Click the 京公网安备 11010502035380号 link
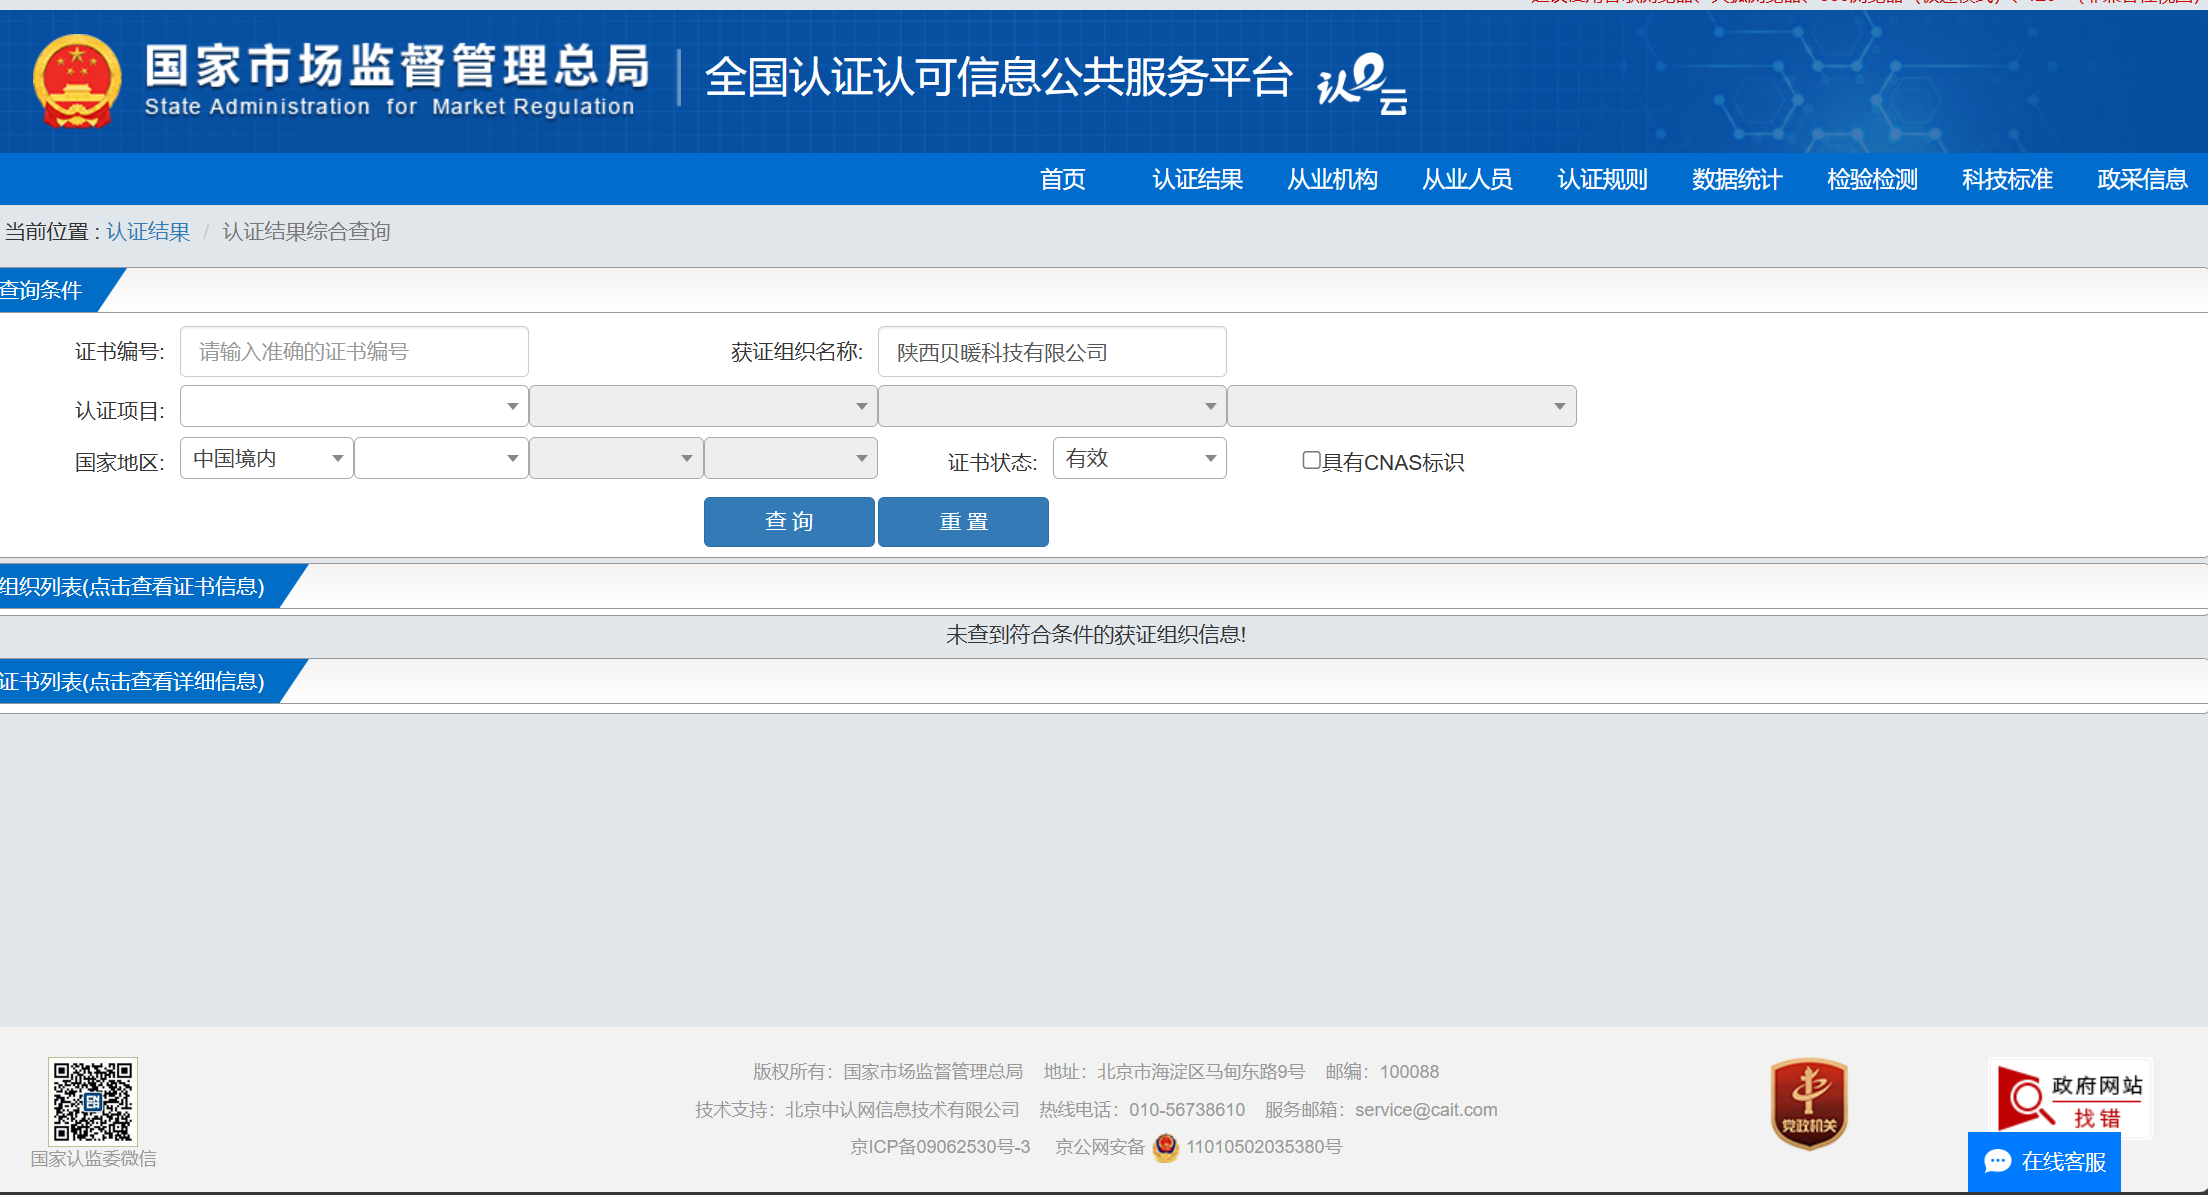Viewport: 2208px width, 1195px height. click(1198, 1147)
